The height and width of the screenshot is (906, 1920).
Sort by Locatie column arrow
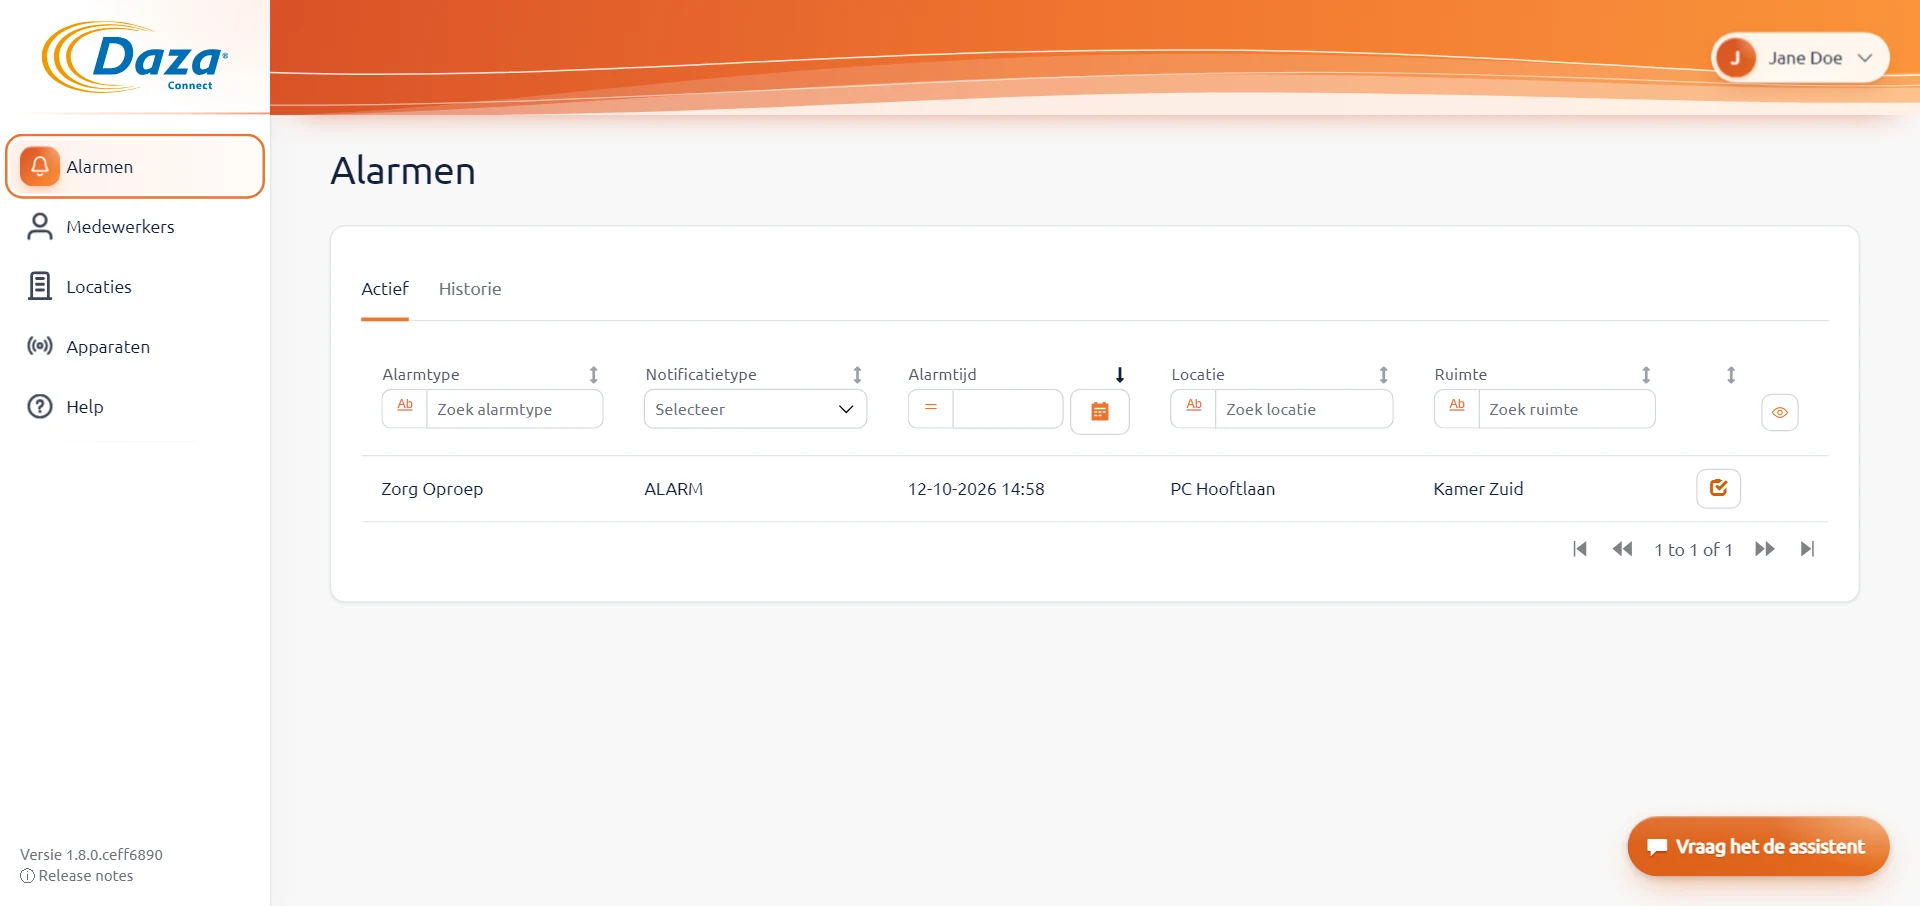1384,375
